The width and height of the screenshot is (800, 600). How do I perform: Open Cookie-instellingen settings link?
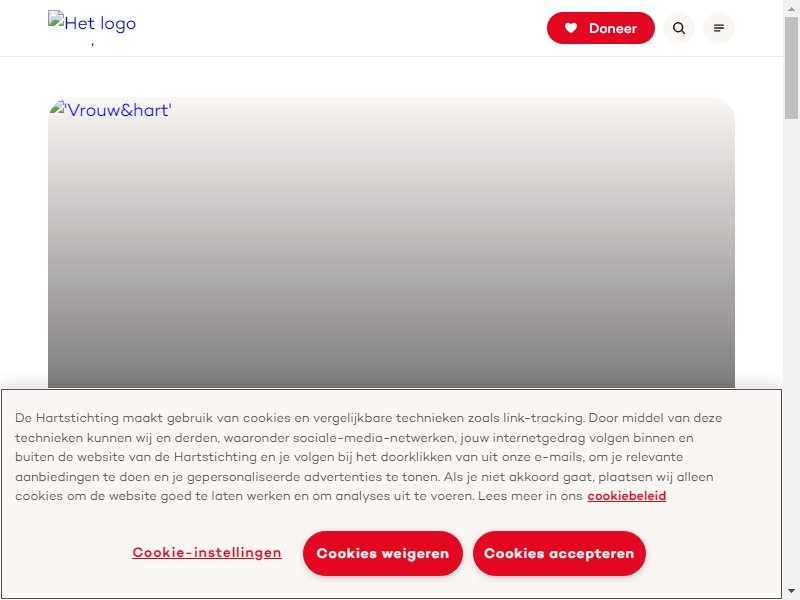pos(207,553)
